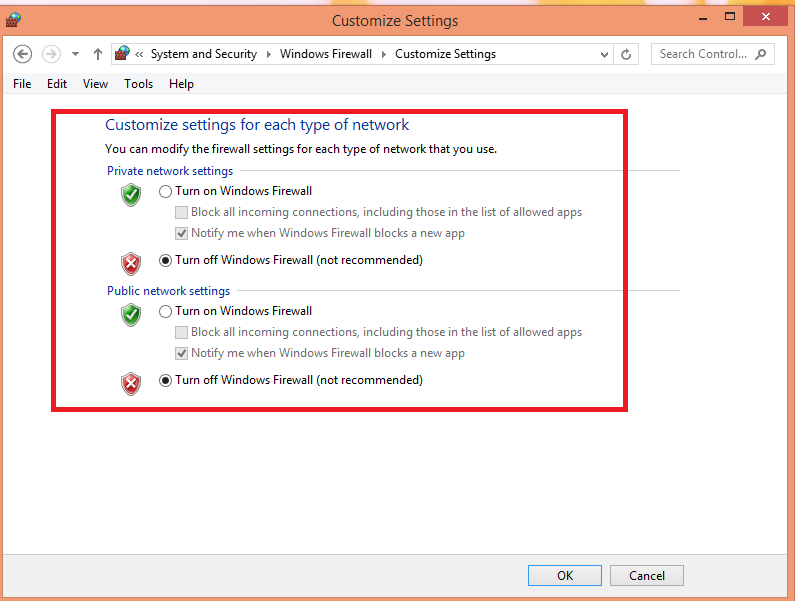Open the Tools menu
This screenshot has width=795, height=601.
(x=138, y=84)
